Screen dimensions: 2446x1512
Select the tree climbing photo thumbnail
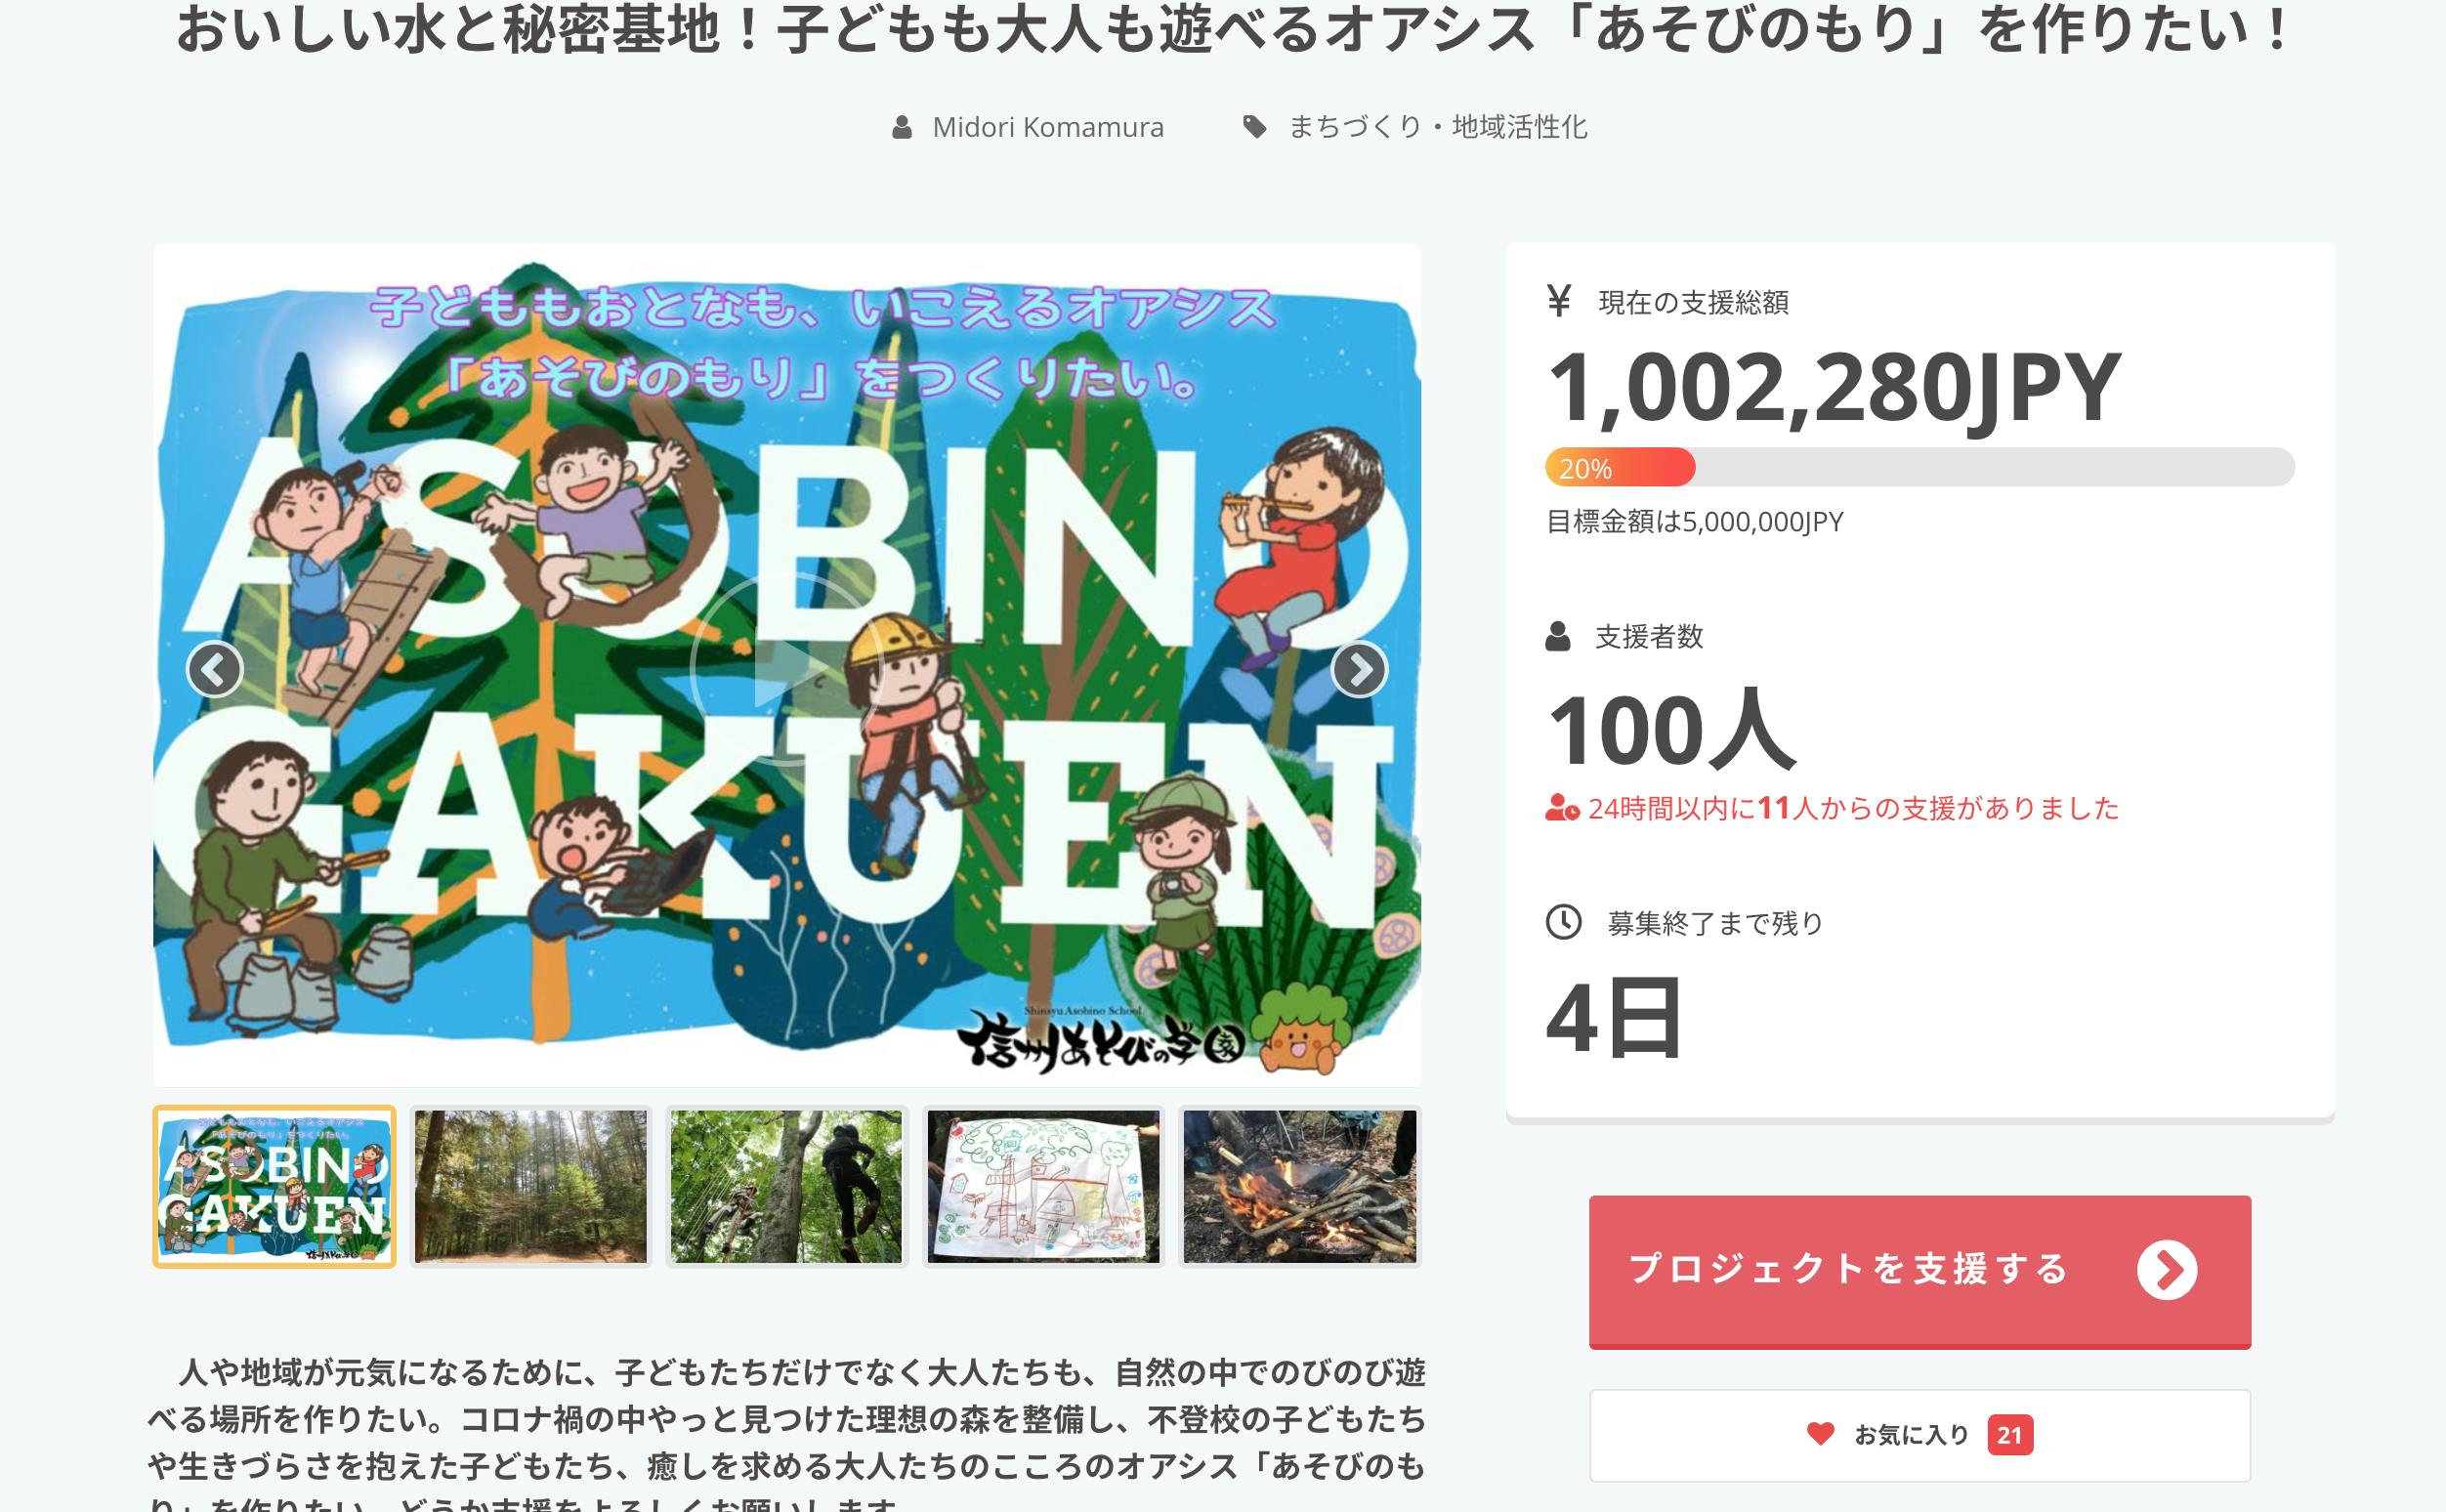pos(787,1186)
